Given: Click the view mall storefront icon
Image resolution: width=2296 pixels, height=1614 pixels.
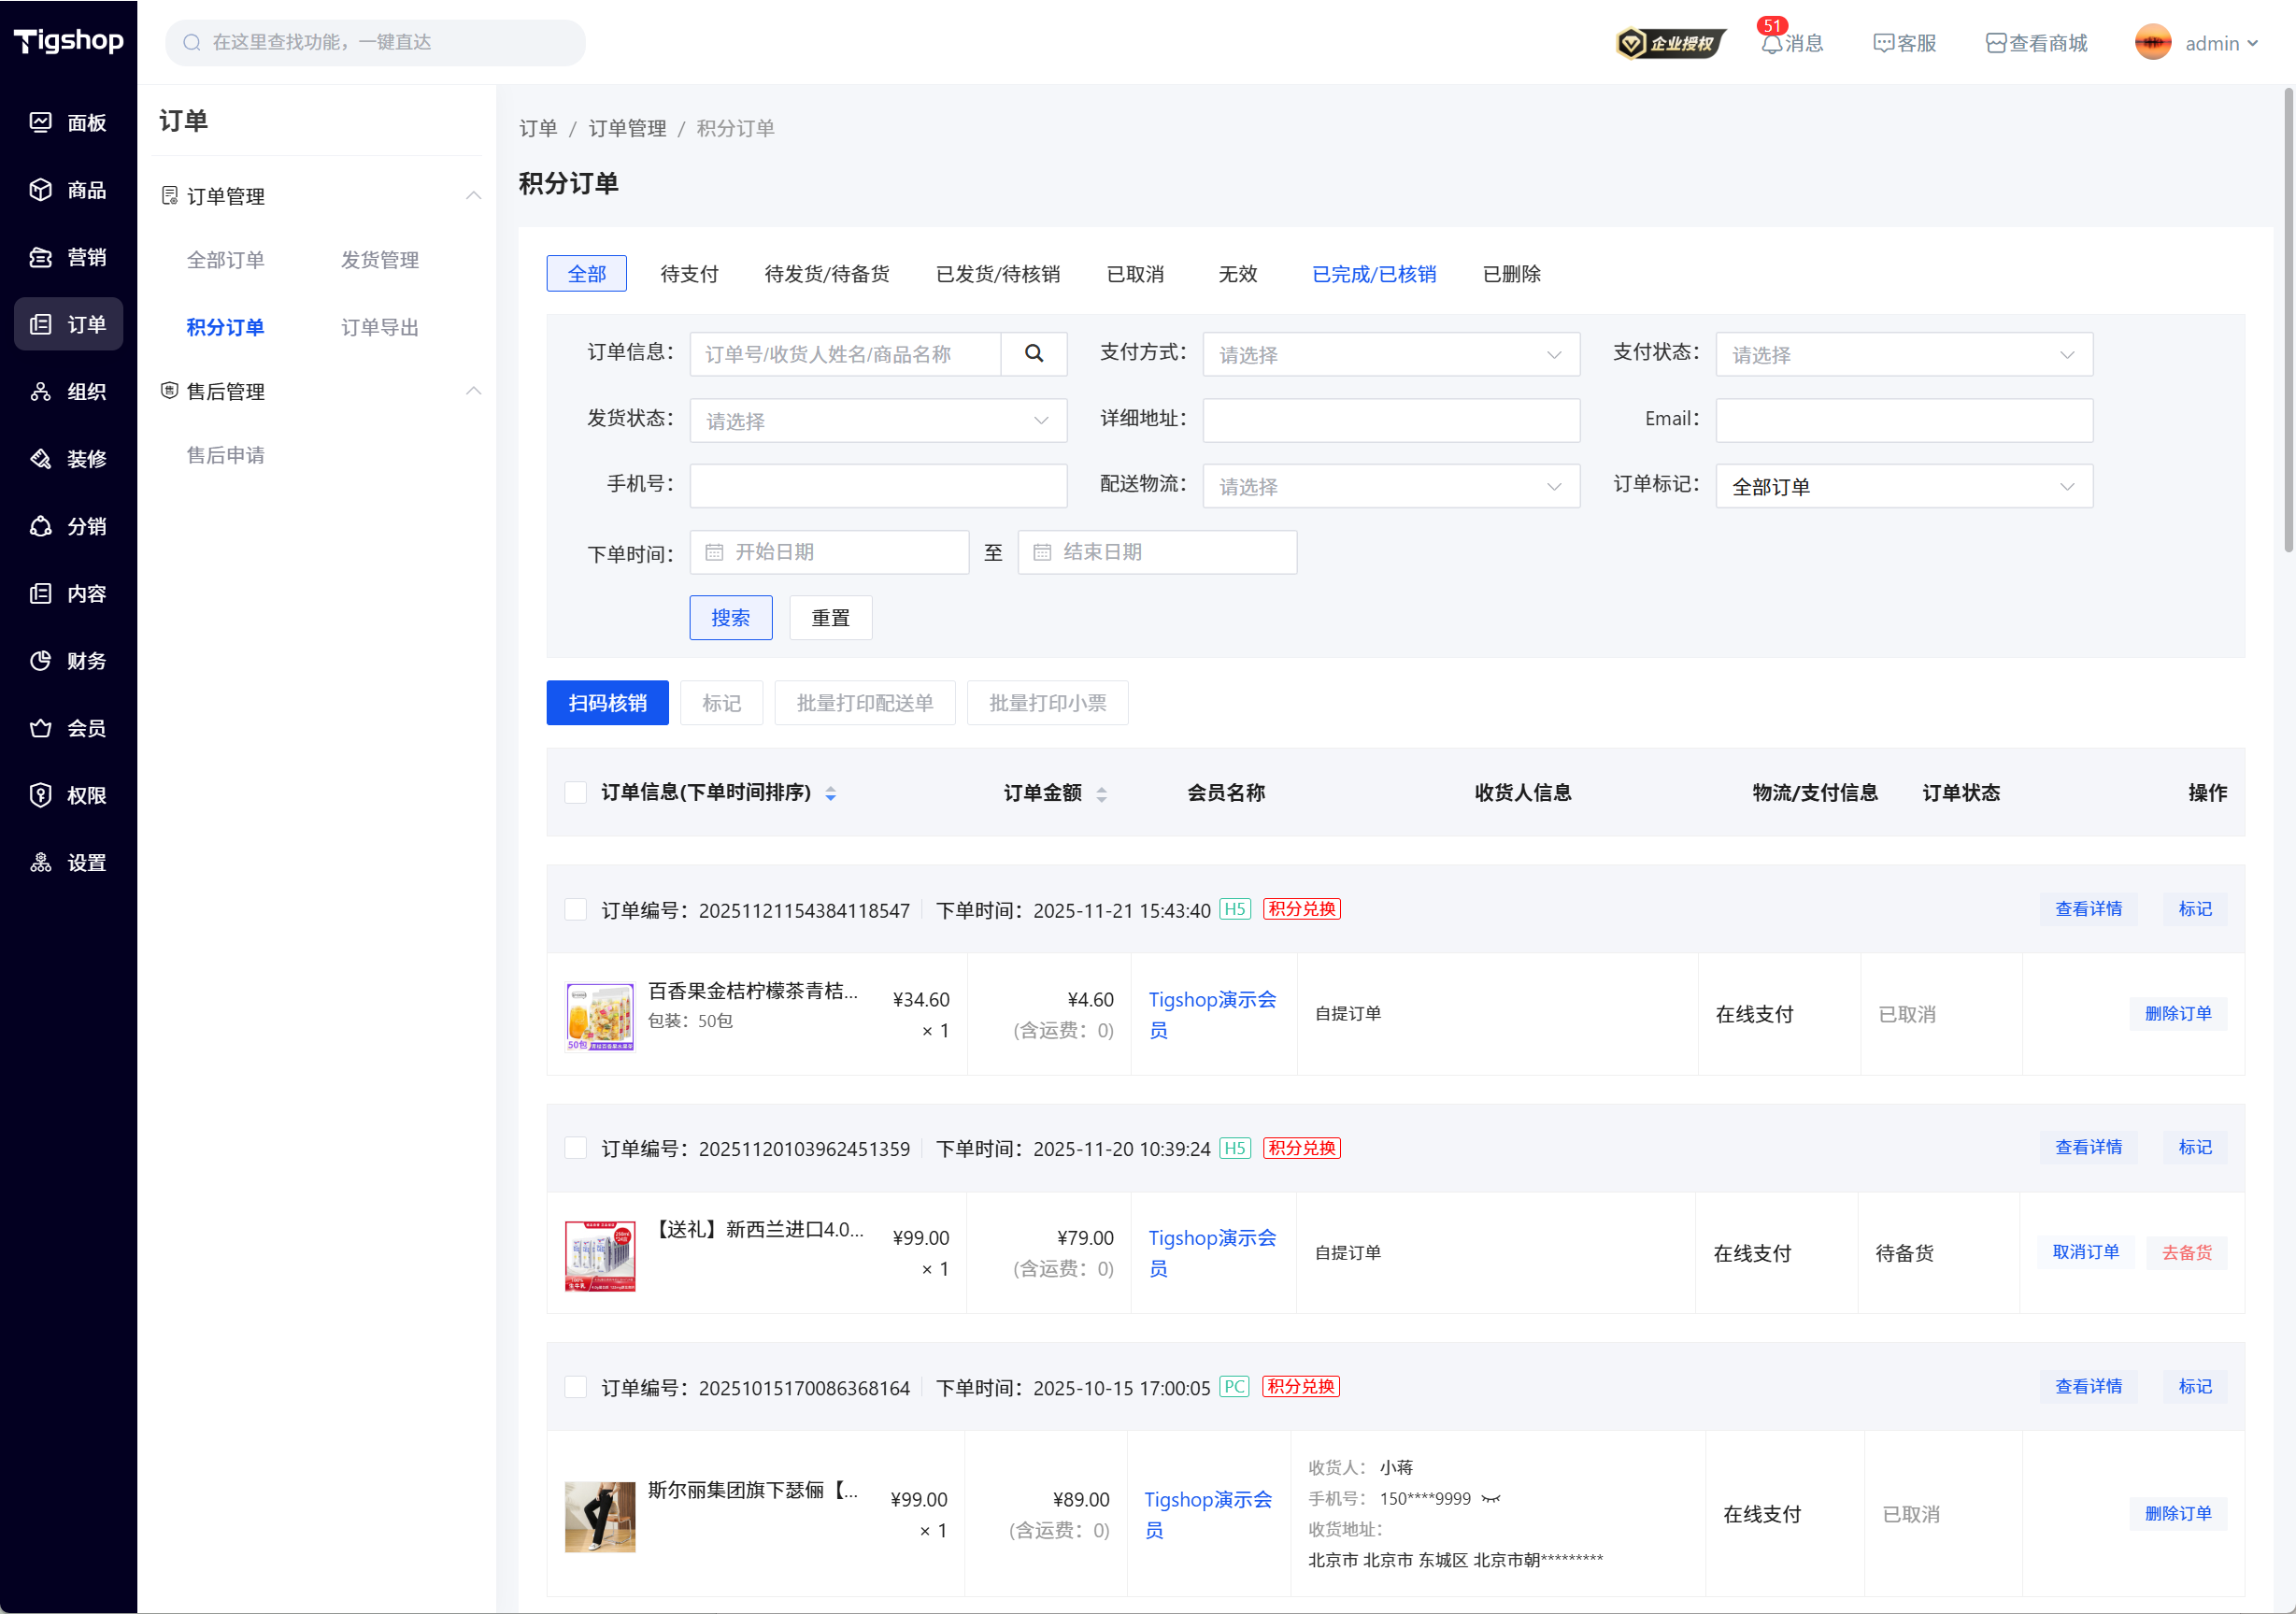Looking at the screenshot, I should pyautogui.click(x=1995, y=44).
